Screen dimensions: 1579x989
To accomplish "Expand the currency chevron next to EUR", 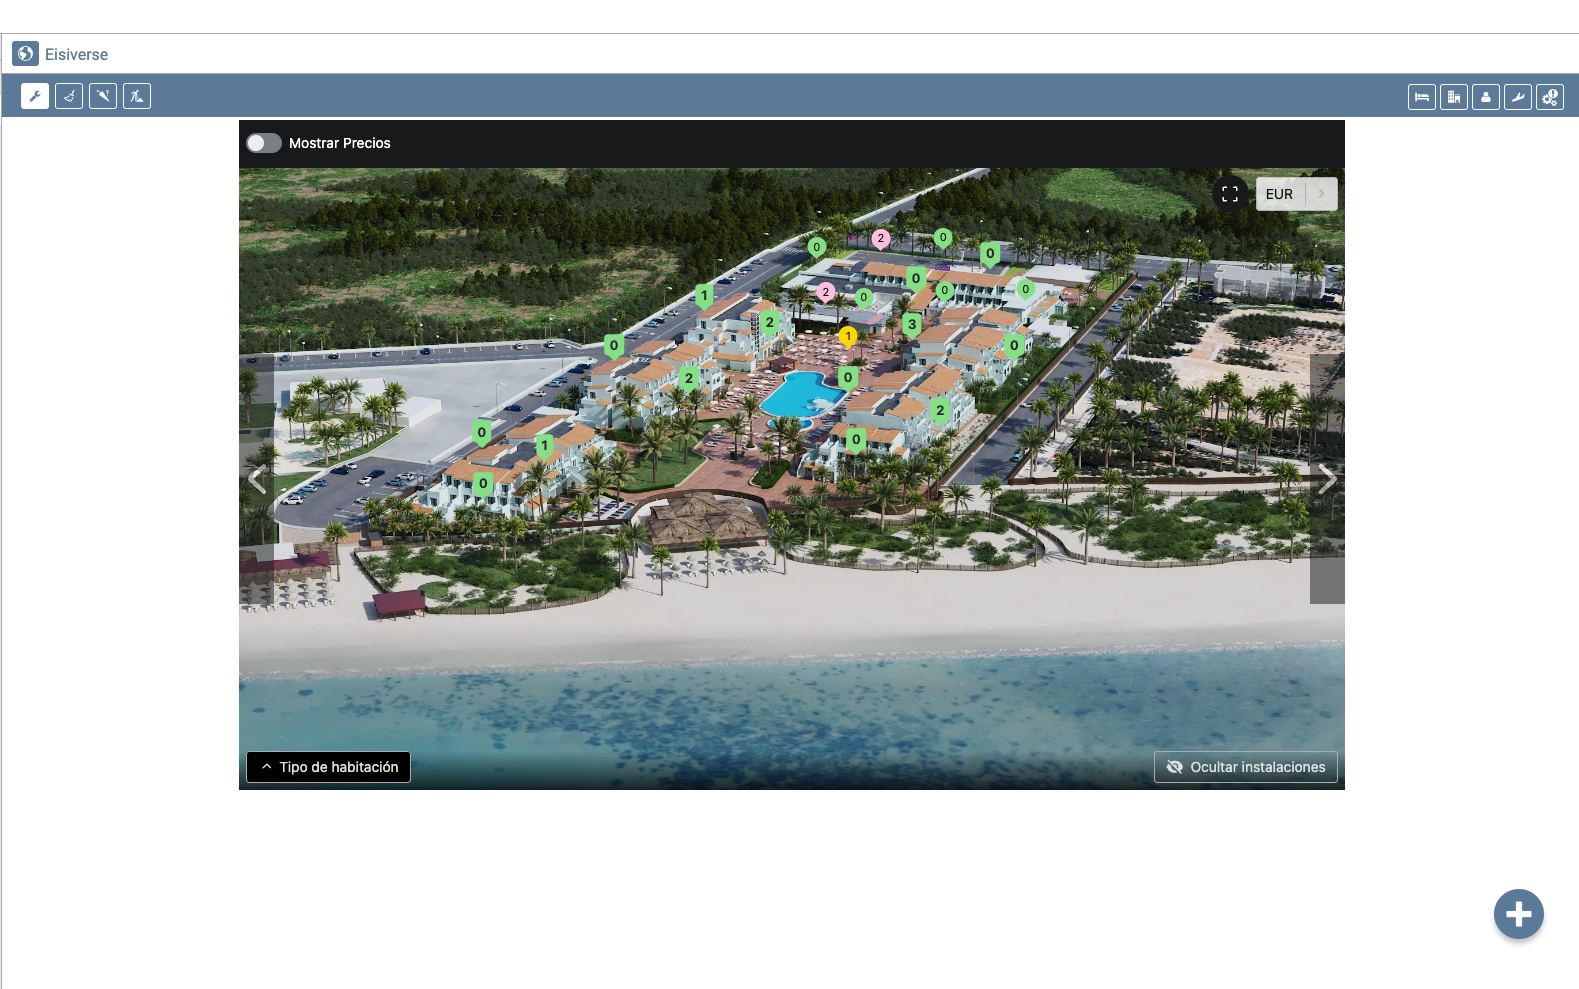I will pos(1321,194).
